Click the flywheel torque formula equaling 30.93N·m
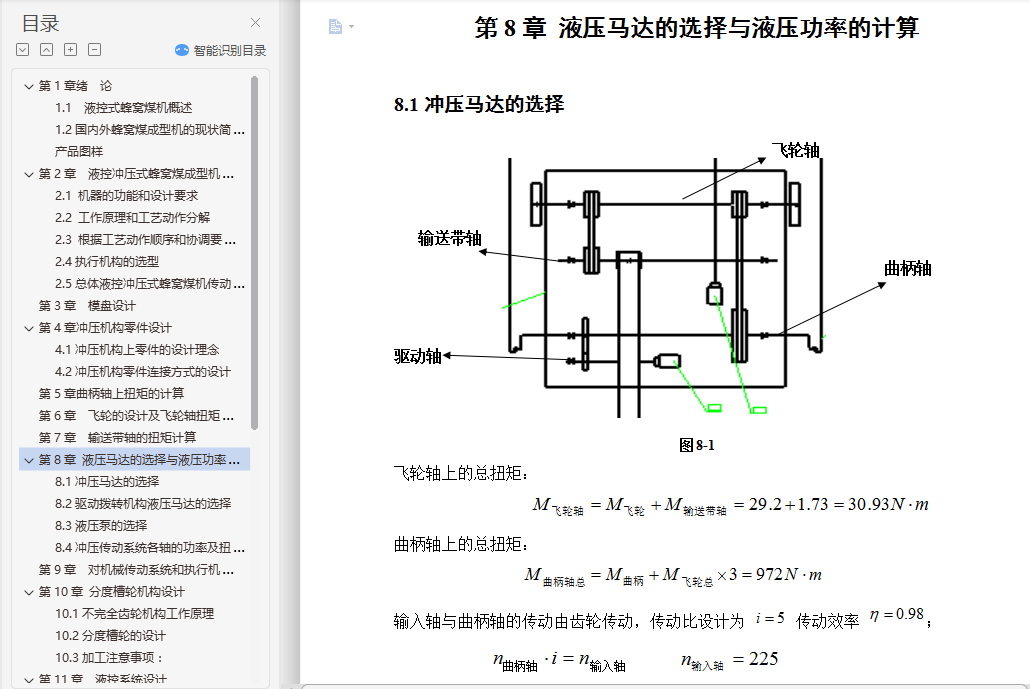Screen dimensions: 1030x689 730,505
